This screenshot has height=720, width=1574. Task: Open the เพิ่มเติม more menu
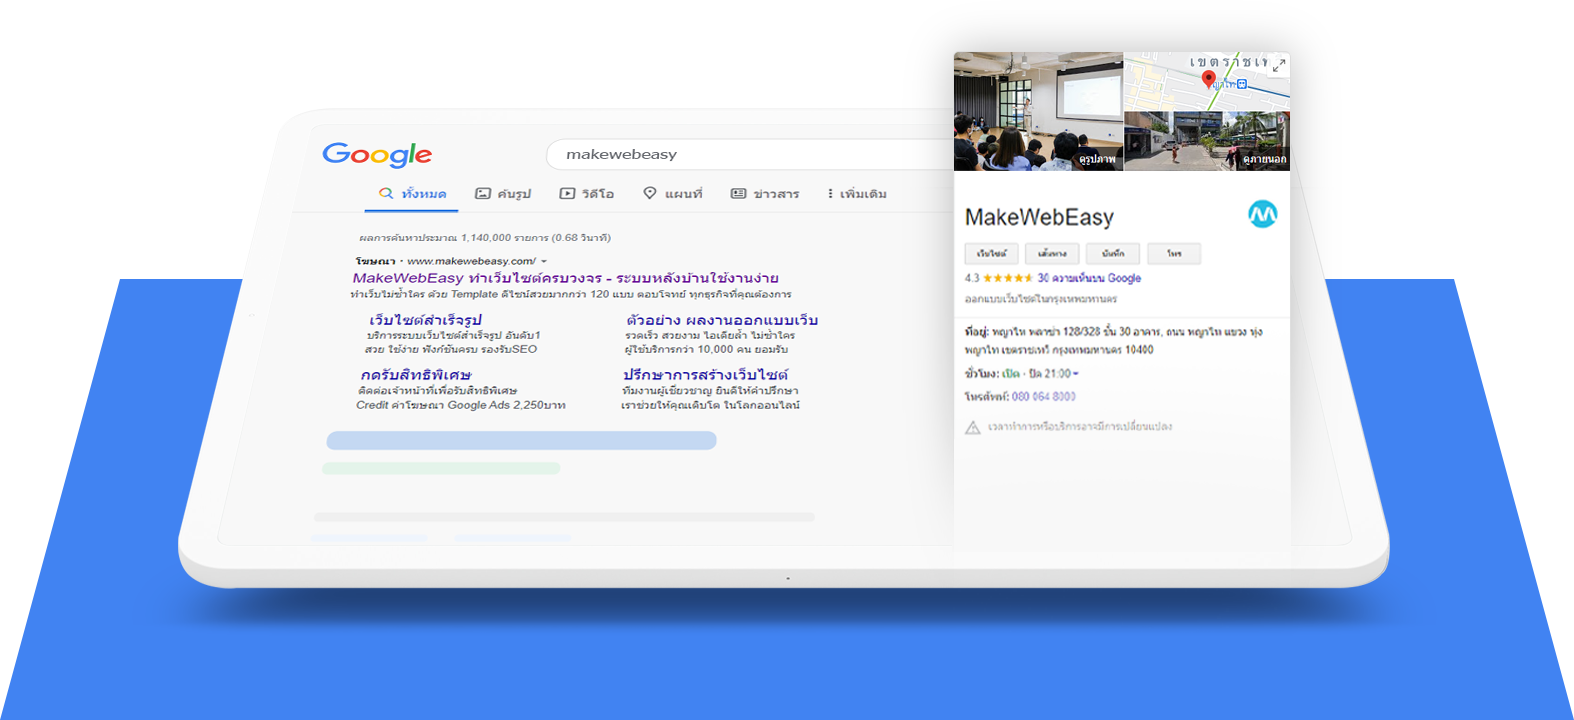point(857,194)
